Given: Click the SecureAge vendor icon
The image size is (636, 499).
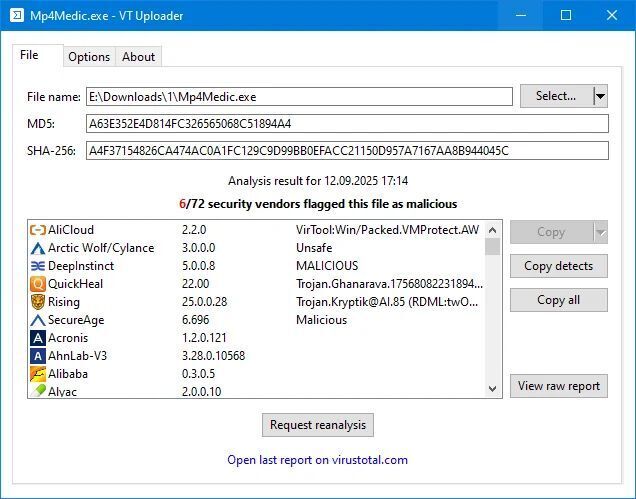Looking at the screenshot, I should 38,320.
